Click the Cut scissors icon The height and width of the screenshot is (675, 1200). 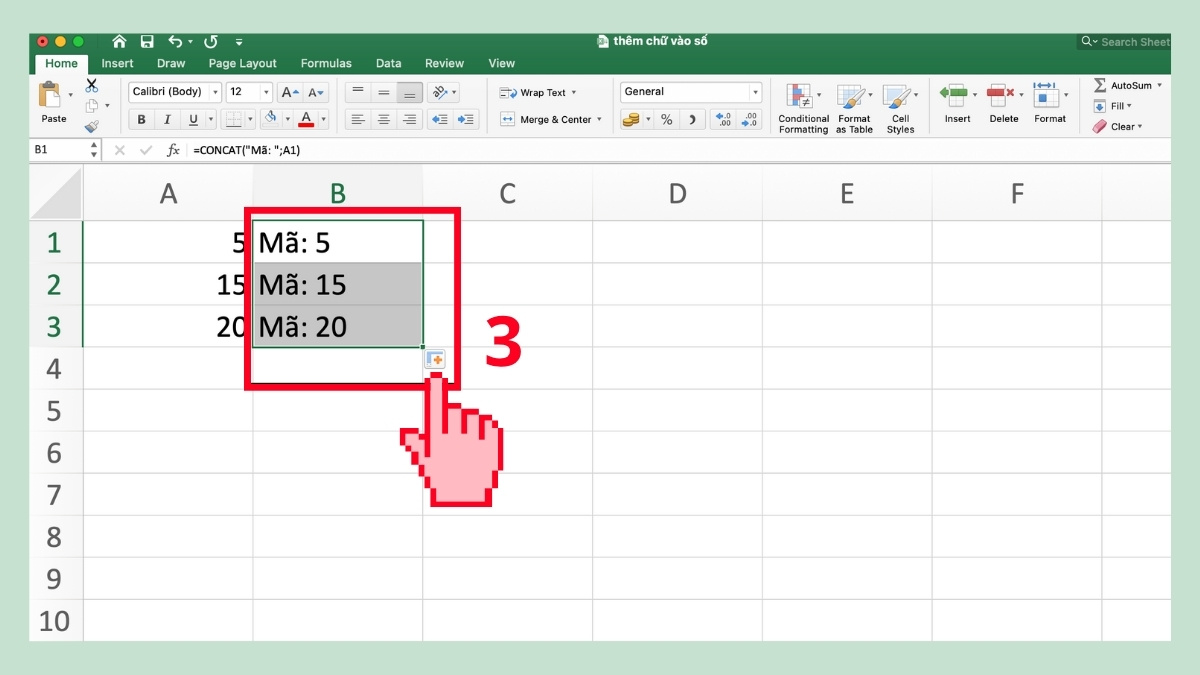[91, 85]
